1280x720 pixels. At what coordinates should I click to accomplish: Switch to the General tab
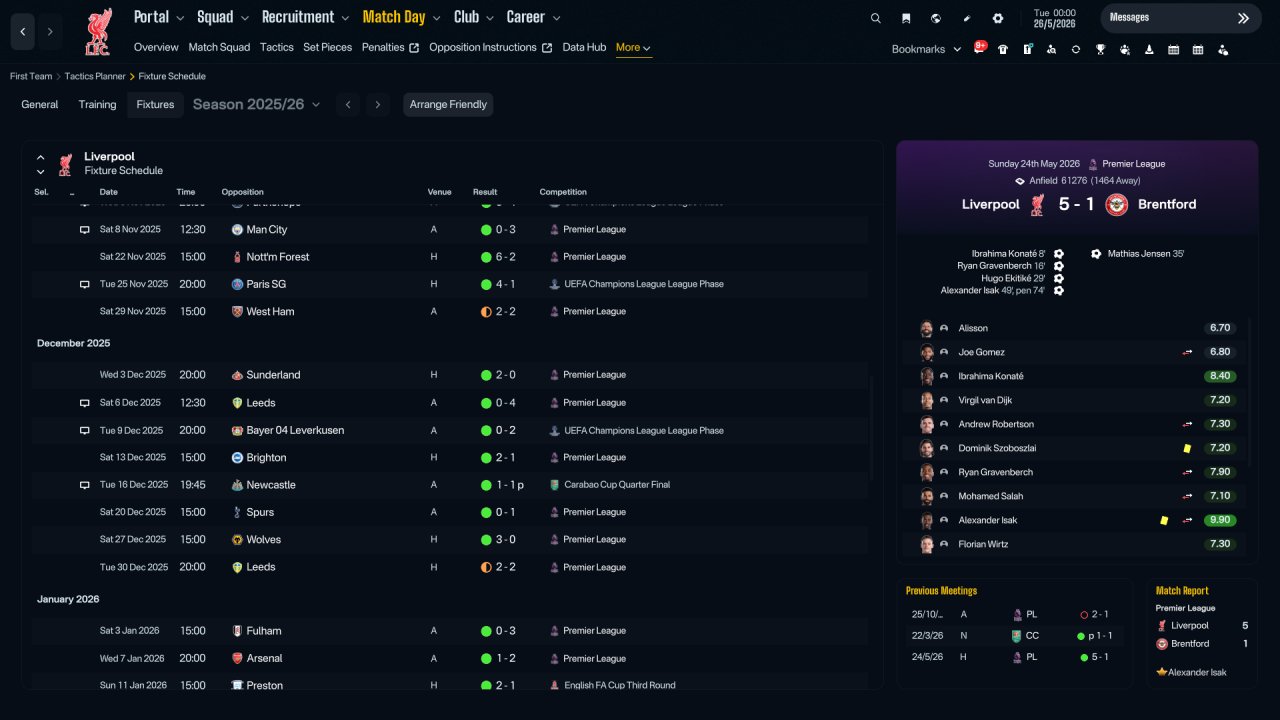[40, 104]
